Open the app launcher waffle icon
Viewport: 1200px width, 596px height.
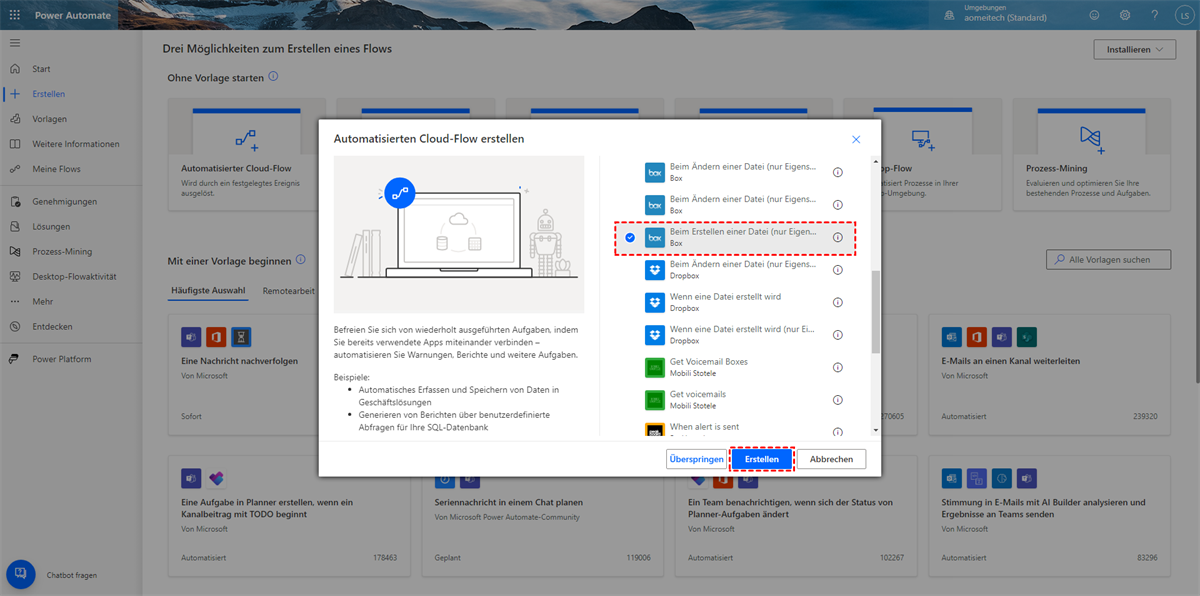pos(14,15)
